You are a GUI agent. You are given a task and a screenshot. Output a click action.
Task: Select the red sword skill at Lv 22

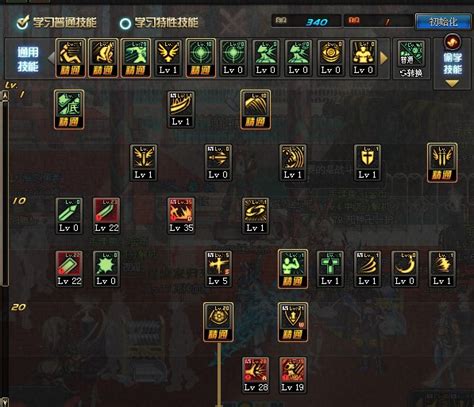(106, 215)
